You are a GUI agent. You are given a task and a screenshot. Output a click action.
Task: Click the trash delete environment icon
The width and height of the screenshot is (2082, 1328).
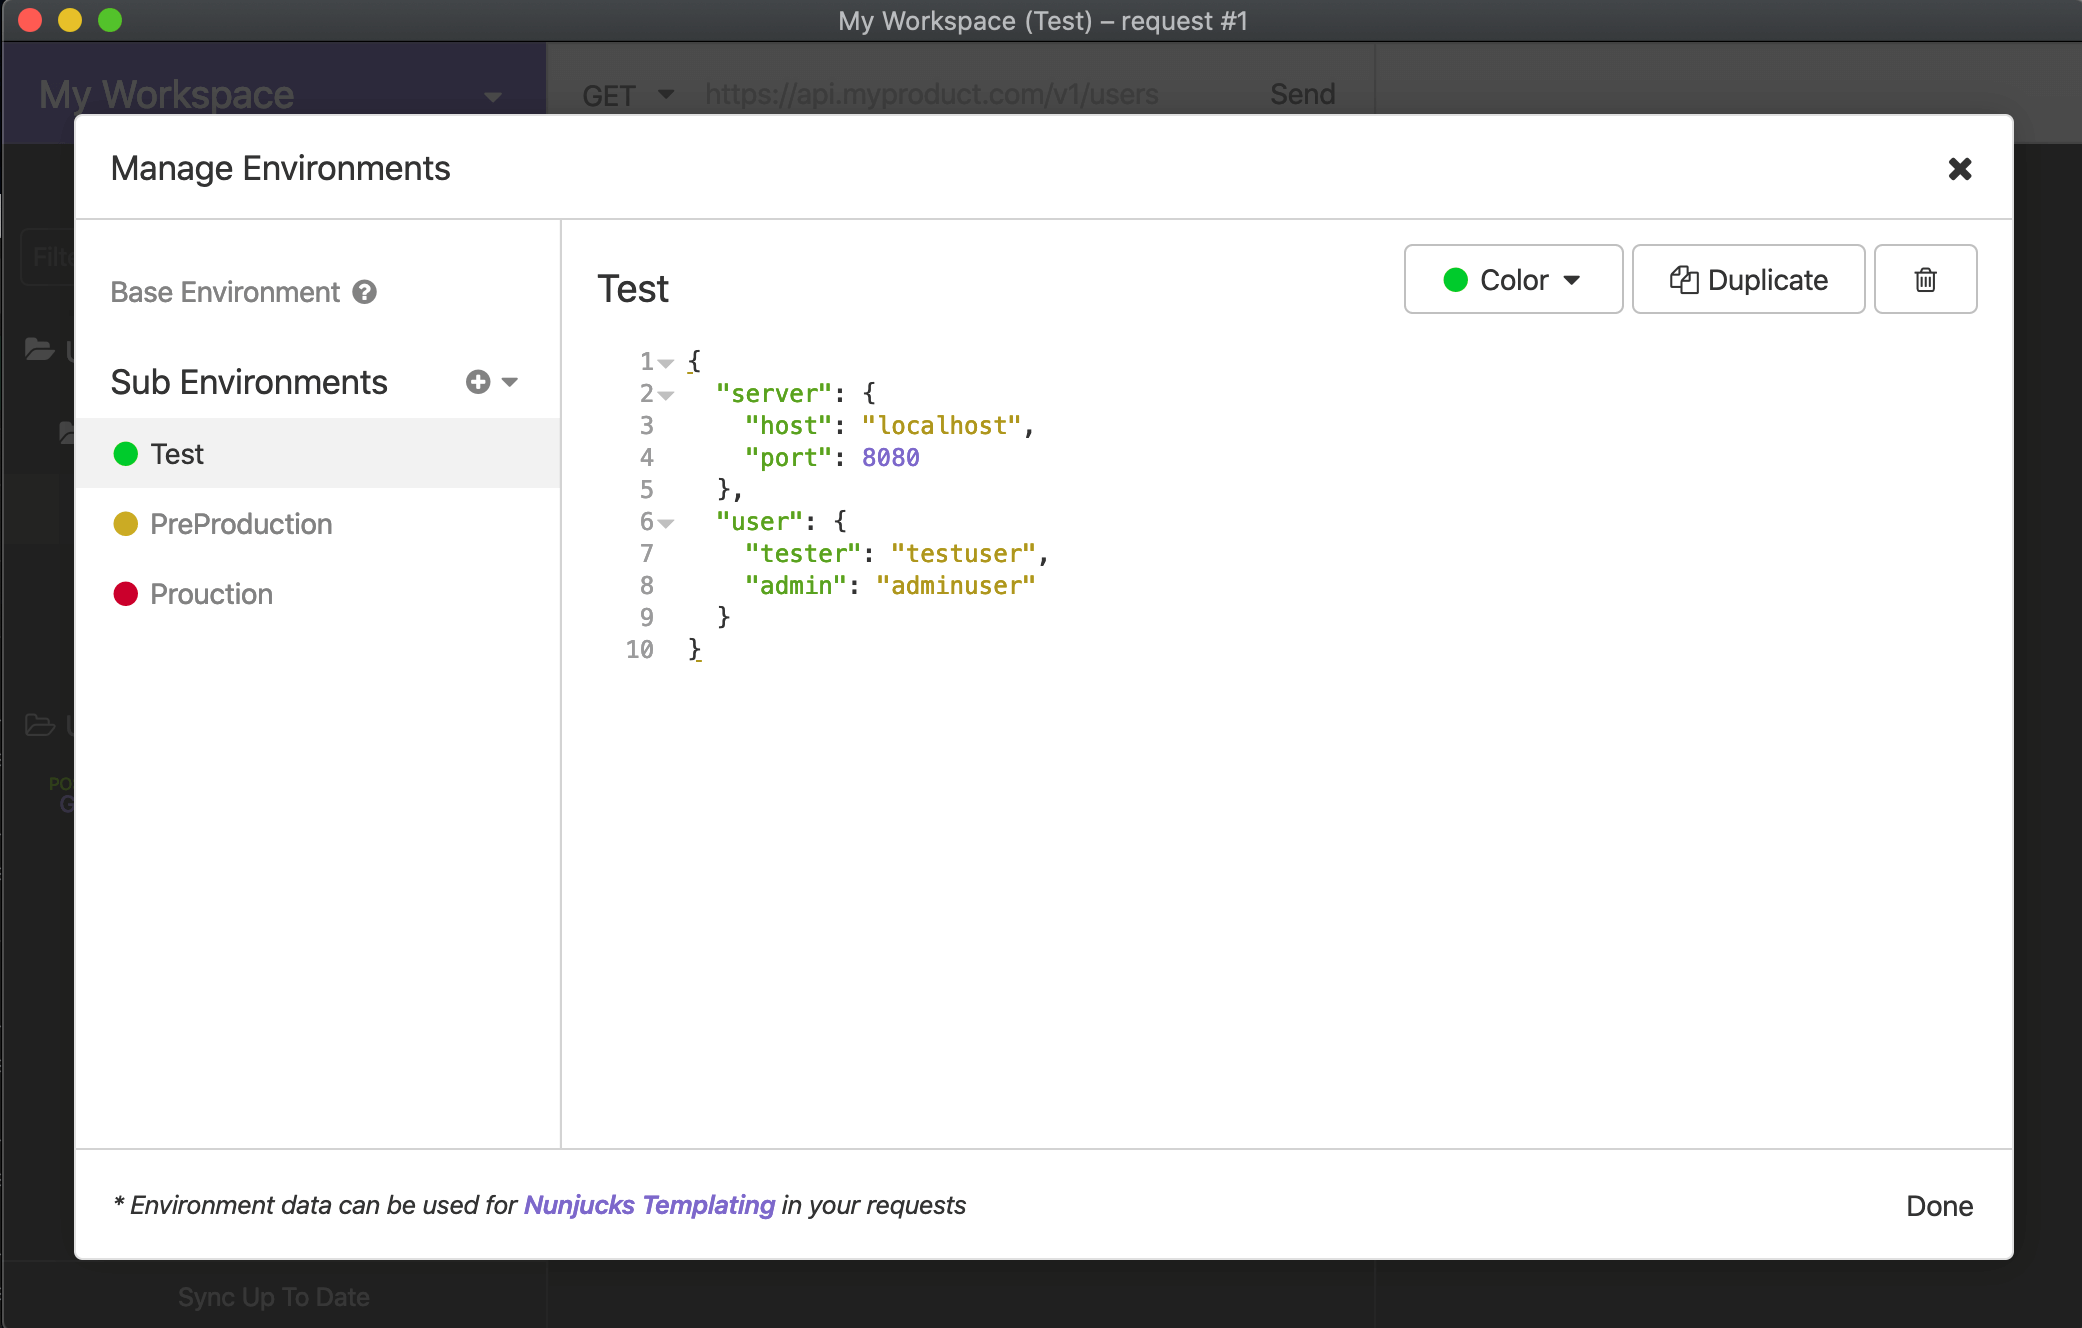(x=1925, y=280)
